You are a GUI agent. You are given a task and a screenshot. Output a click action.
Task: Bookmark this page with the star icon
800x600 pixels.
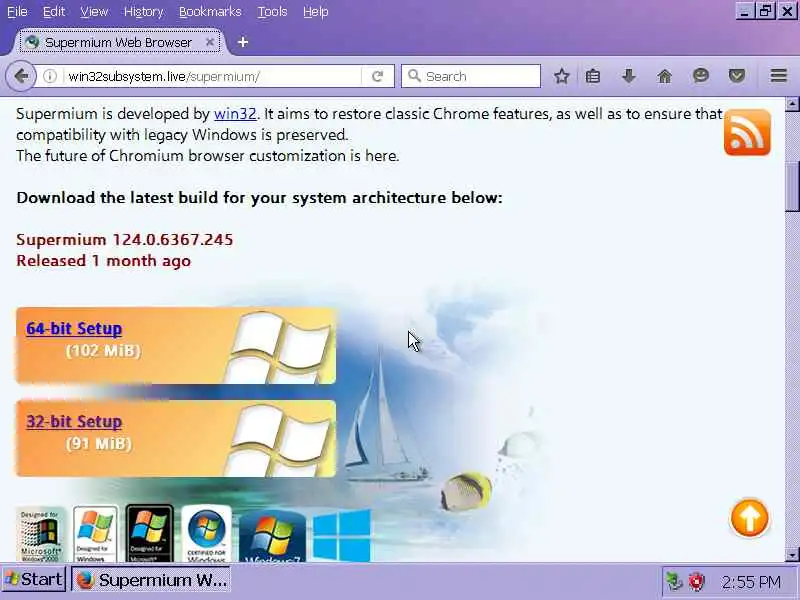(x=561, y=77)
